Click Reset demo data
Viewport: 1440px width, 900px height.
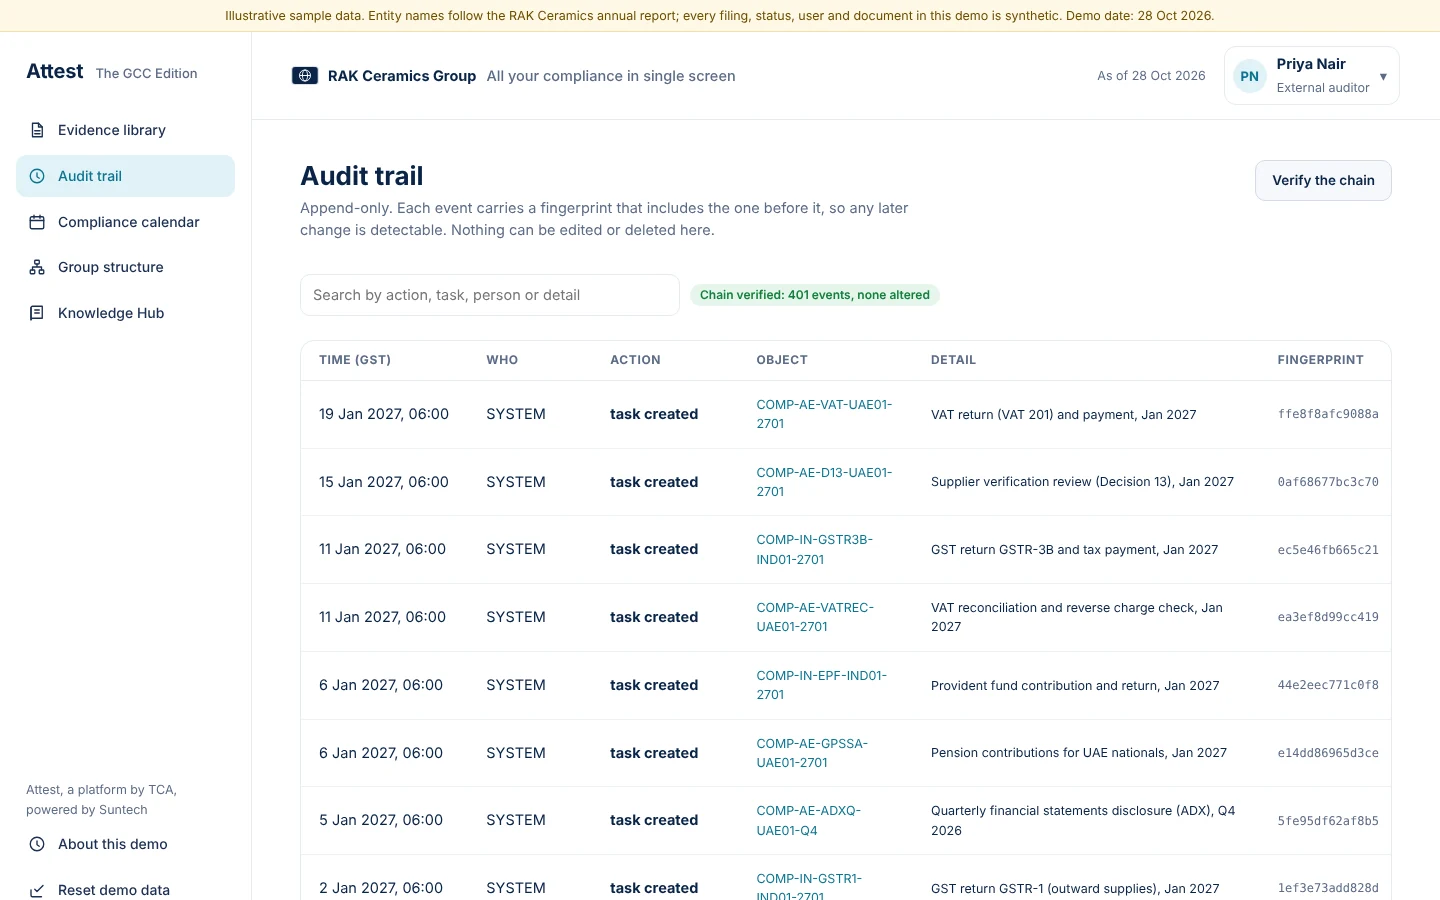[x=125, y=890]
